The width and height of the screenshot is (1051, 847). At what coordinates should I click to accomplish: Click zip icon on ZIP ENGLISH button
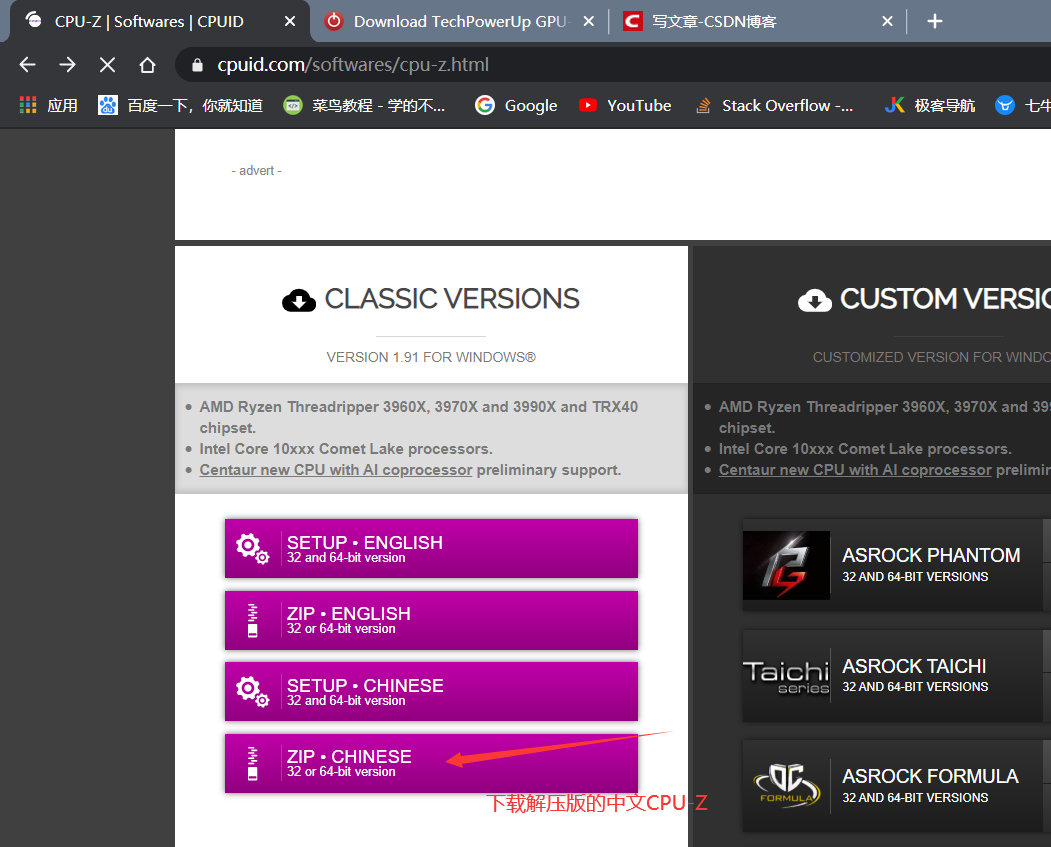pos(253,620)
